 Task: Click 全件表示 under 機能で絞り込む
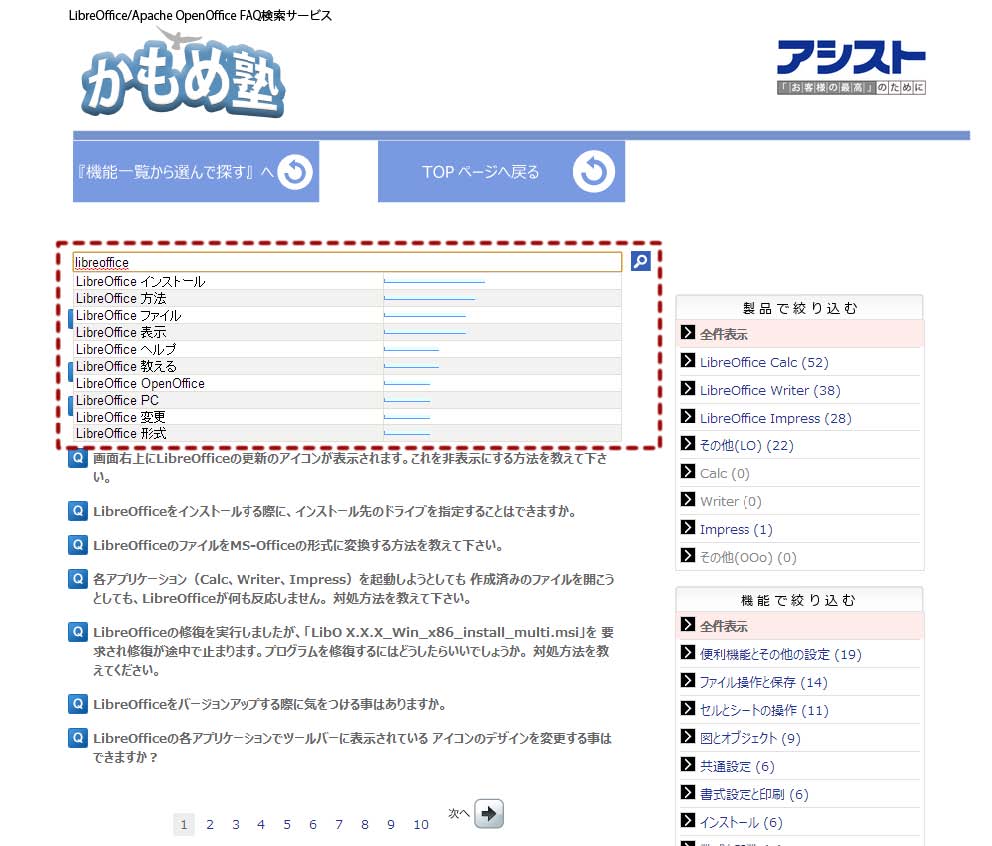(x=724, y=626)
